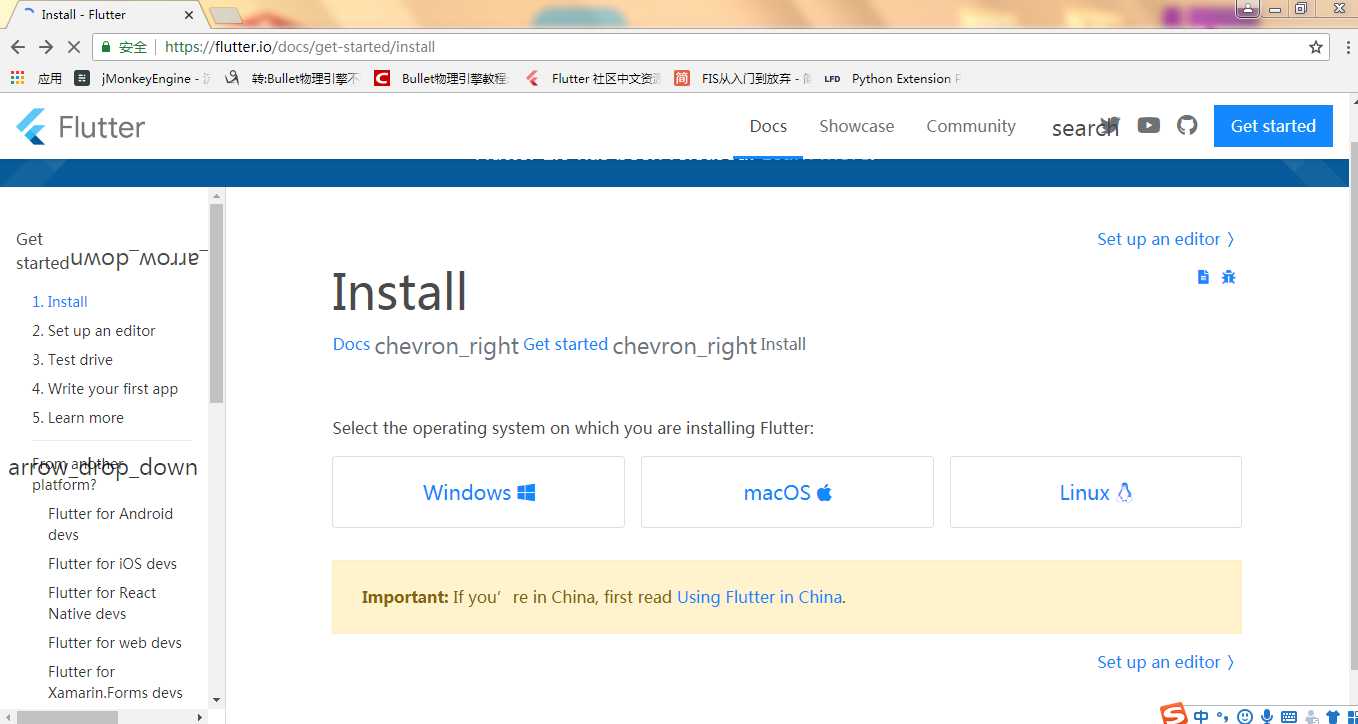Select '1. Install' in sidebar
The height and width of the screenshot is (724, 1358).
[60, 302]
